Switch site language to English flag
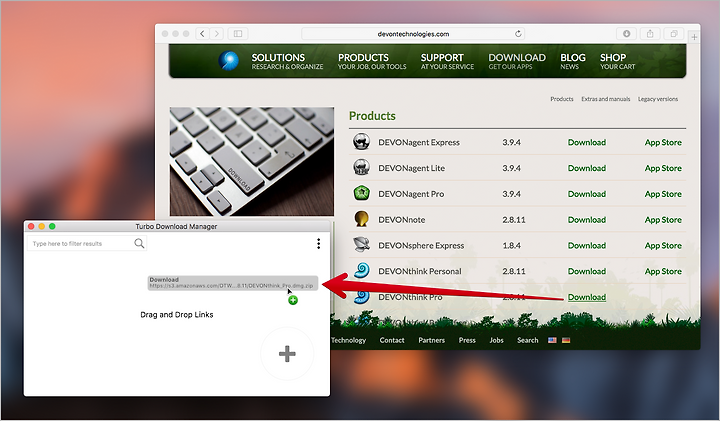Viewport: 720px width, 421px height. (552, 340)
